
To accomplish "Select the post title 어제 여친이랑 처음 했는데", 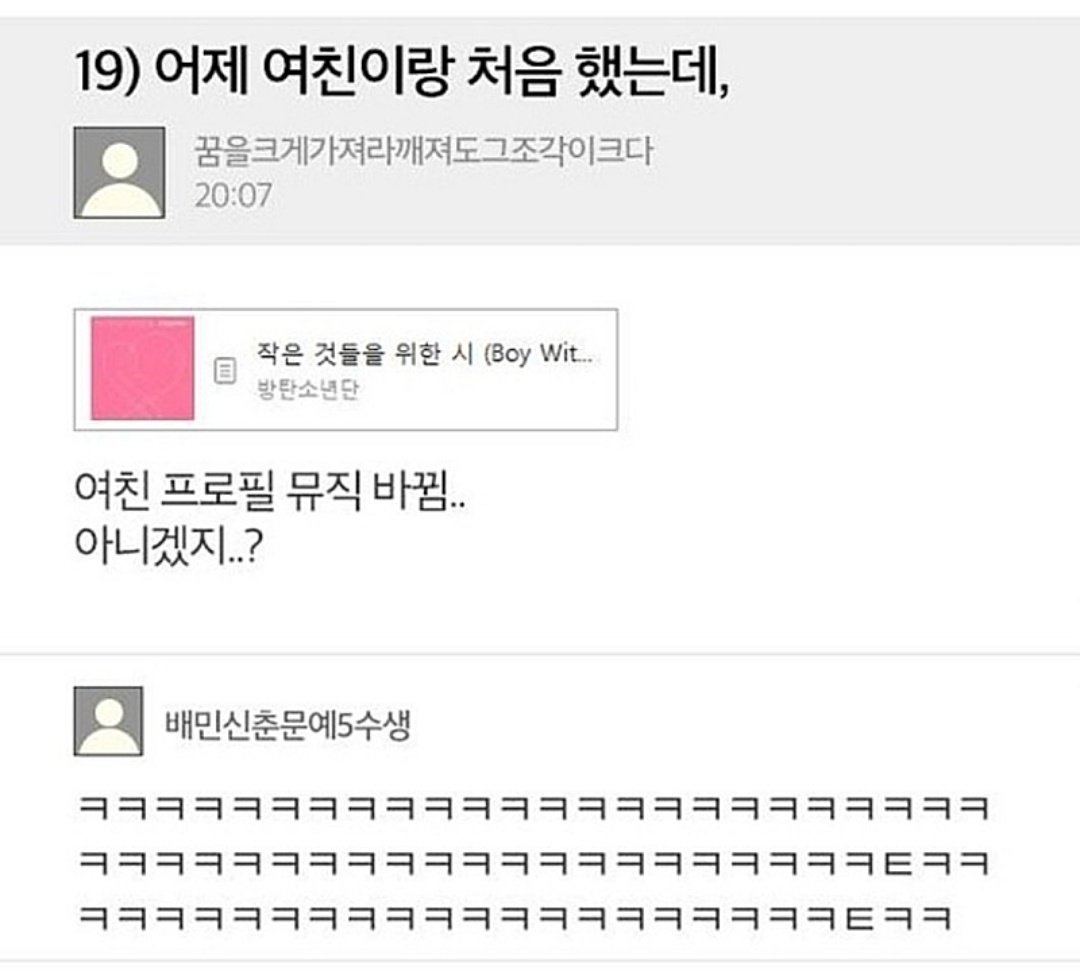I will tap(441, 71).
